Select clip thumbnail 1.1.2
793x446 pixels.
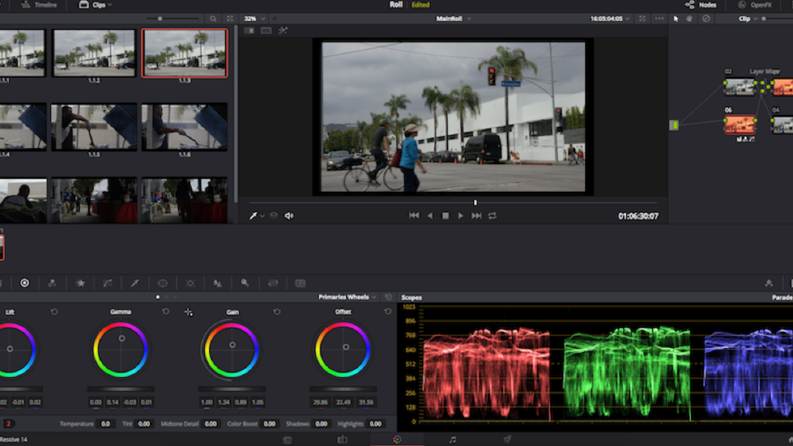(x=94, y=53)
